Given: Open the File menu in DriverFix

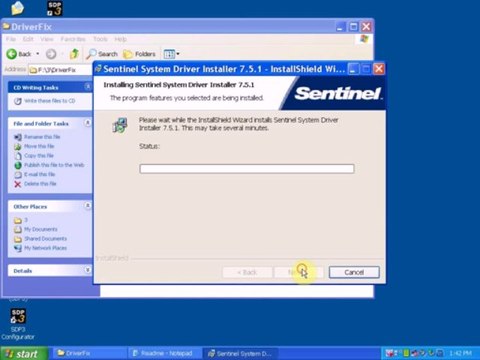Looking at the screenshot, I should pos(11,39).
